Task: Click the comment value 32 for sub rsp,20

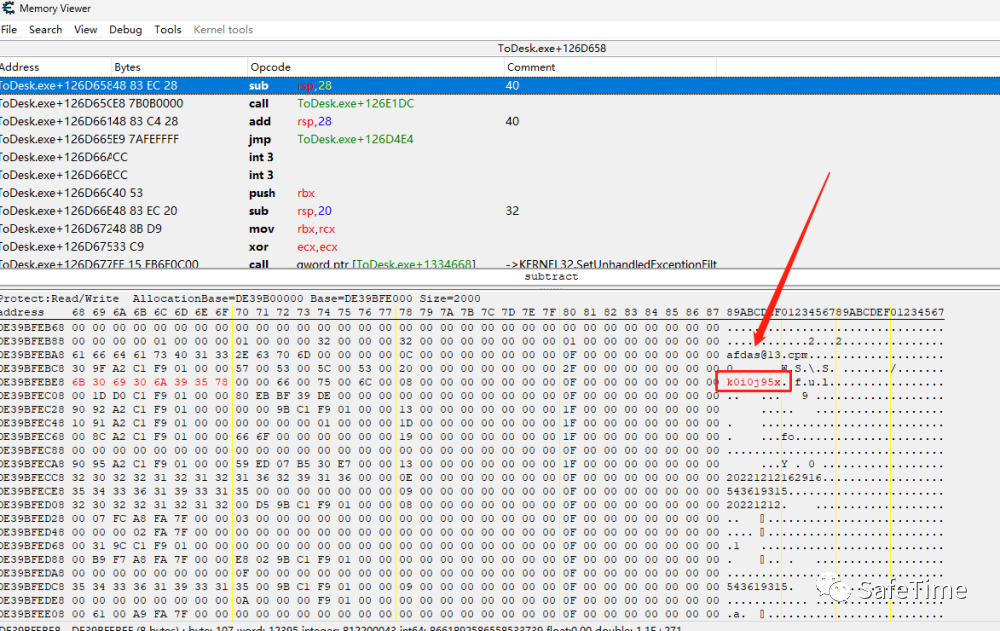Action: tap(513, 211)
